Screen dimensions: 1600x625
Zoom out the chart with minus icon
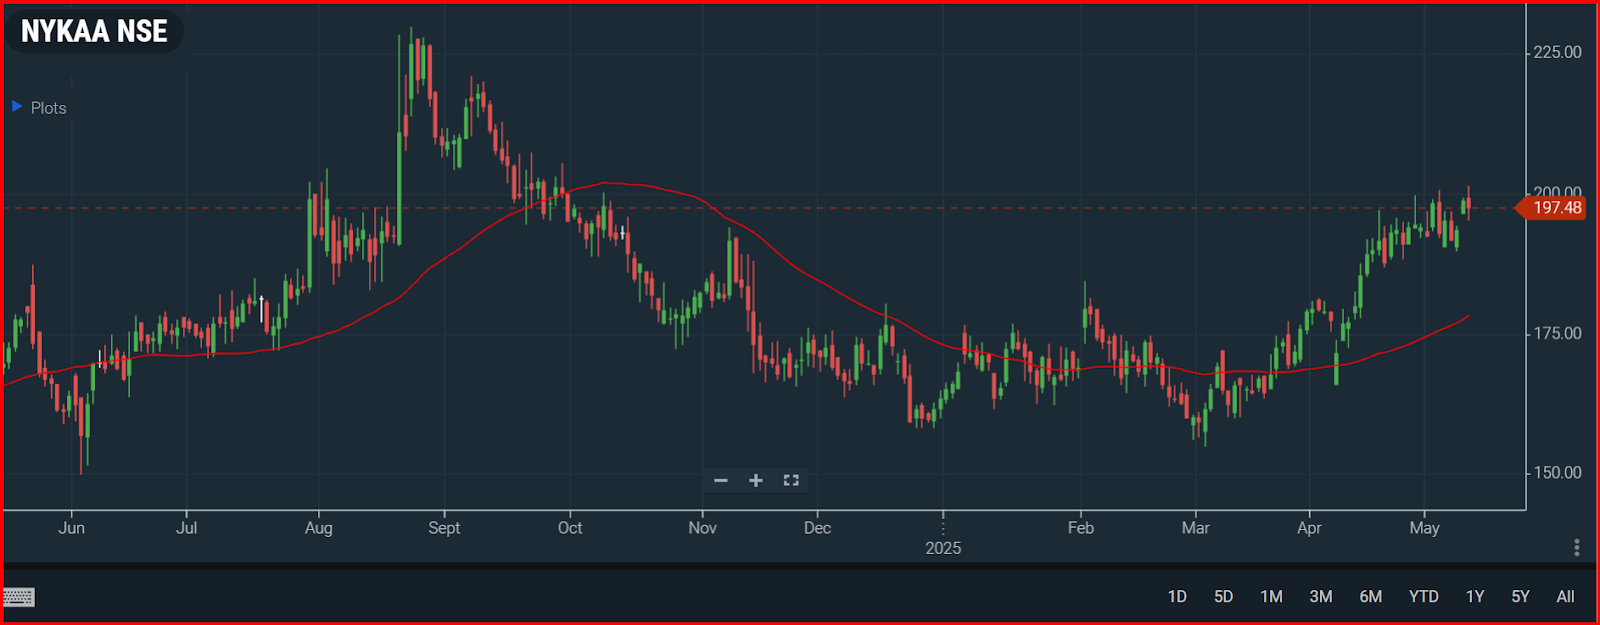720,481
